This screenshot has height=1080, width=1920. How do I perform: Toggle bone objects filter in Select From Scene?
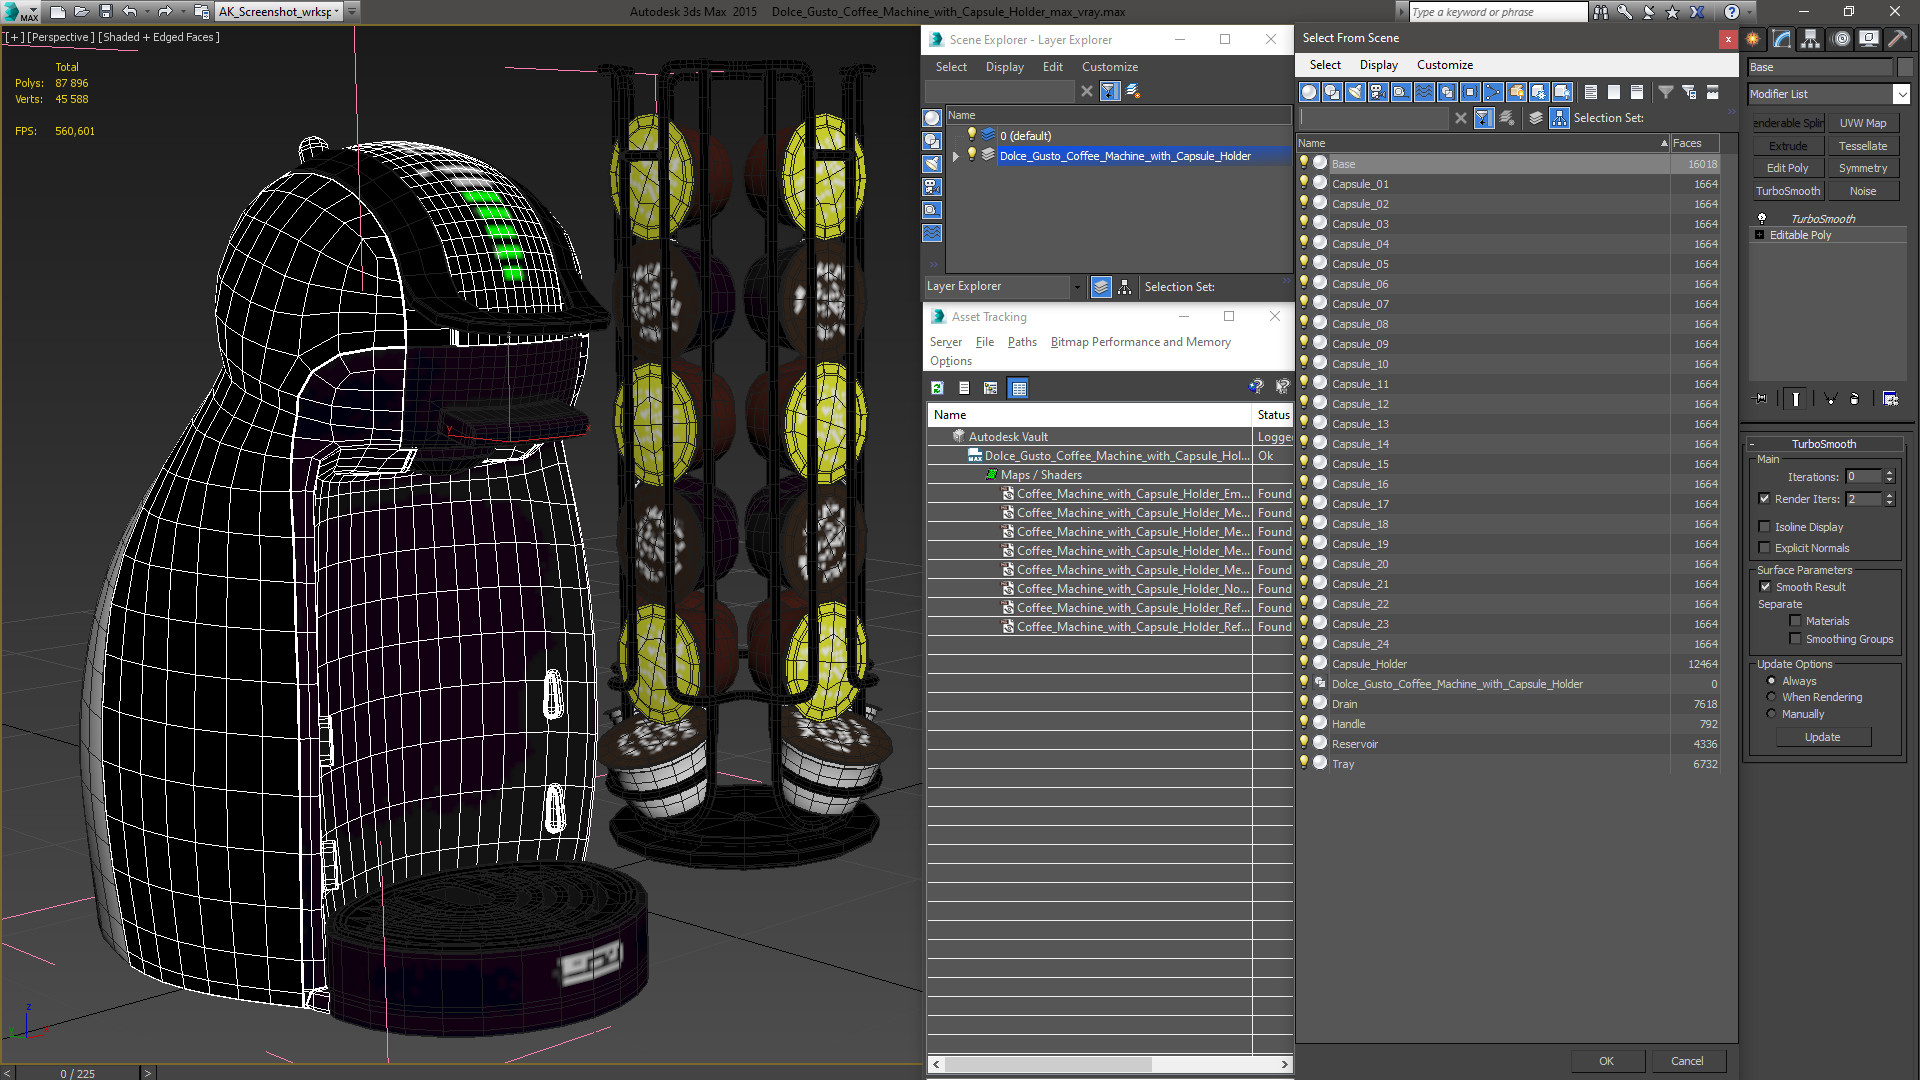(1493, 92)
